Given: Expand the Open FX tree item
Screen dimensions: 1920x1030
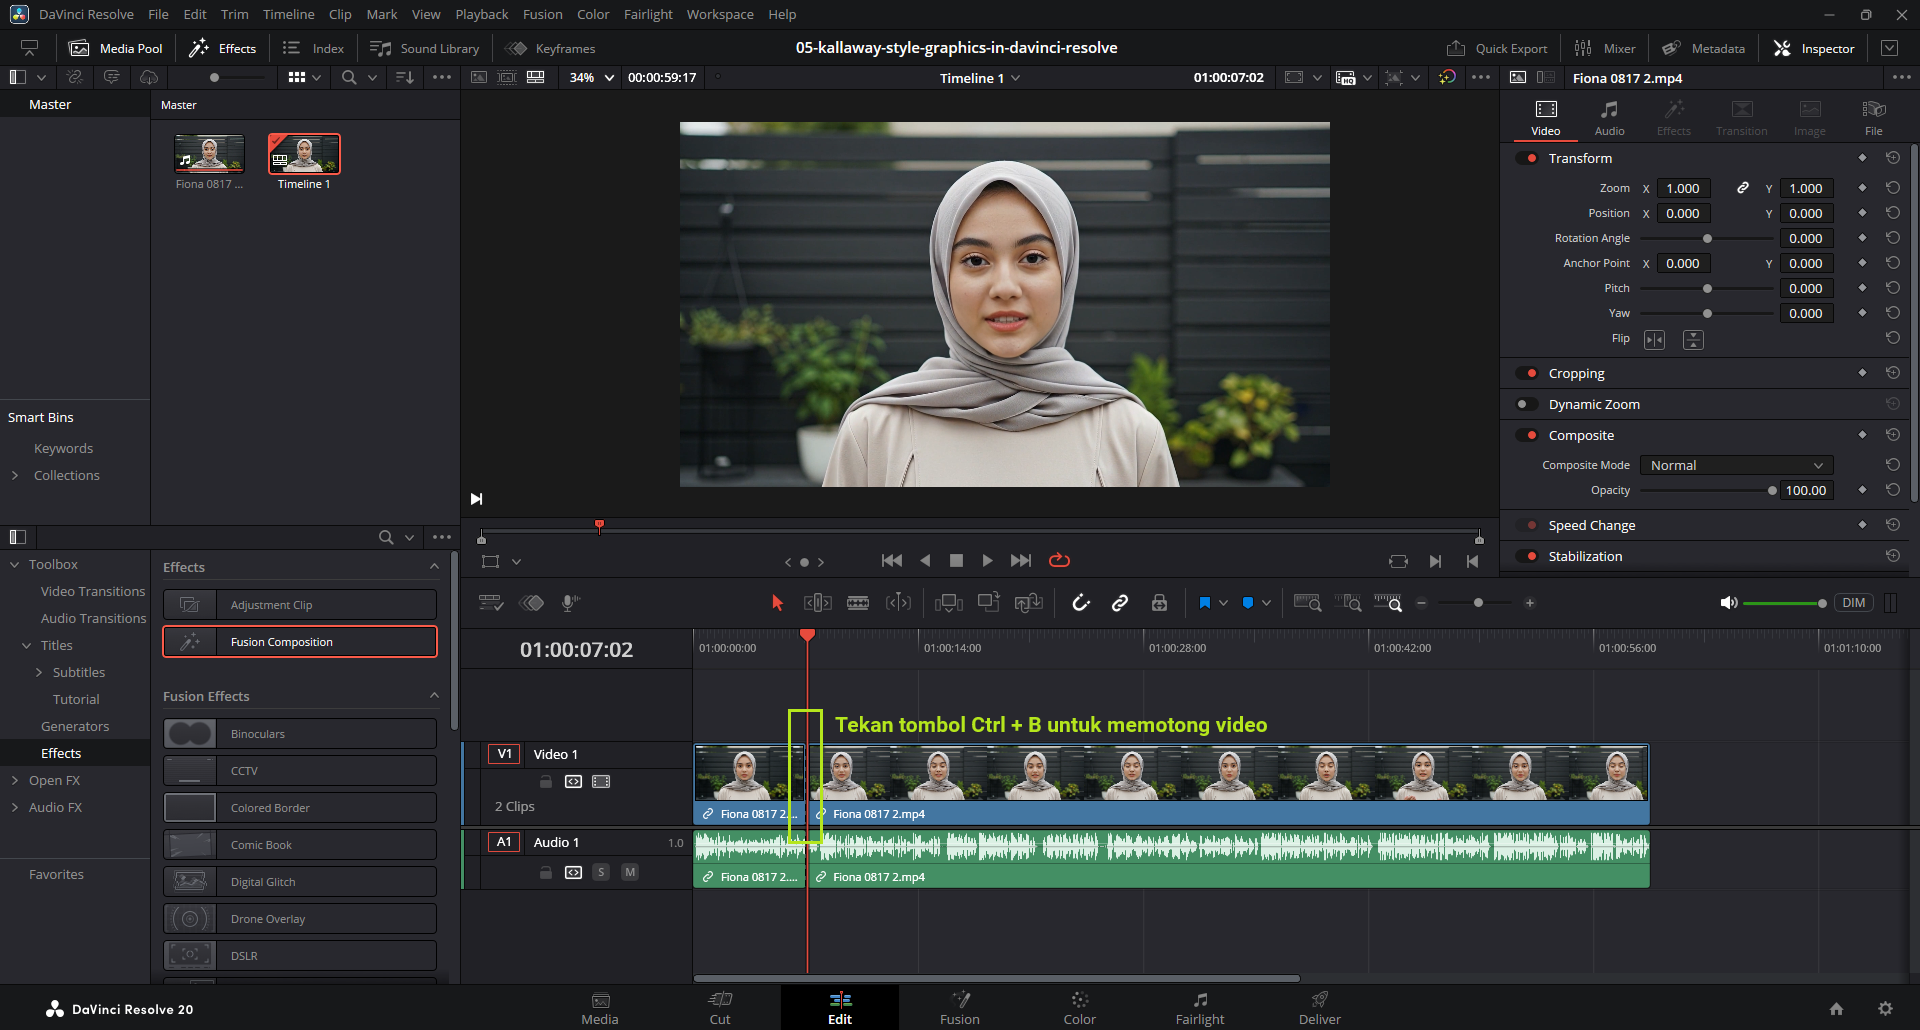Looking at the screenshot, I should 15,781.
